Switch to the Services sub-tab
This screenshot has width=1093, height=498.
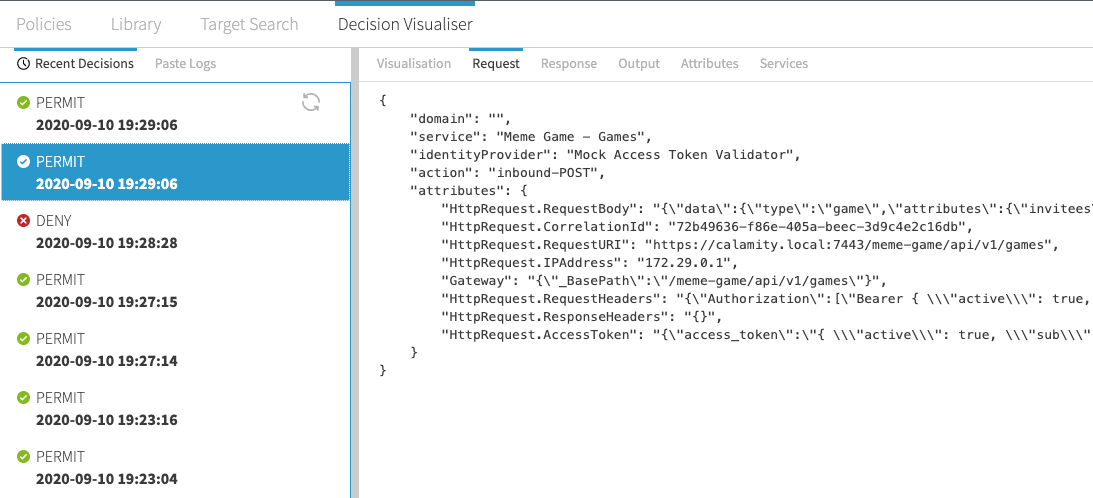pos(783,64)
